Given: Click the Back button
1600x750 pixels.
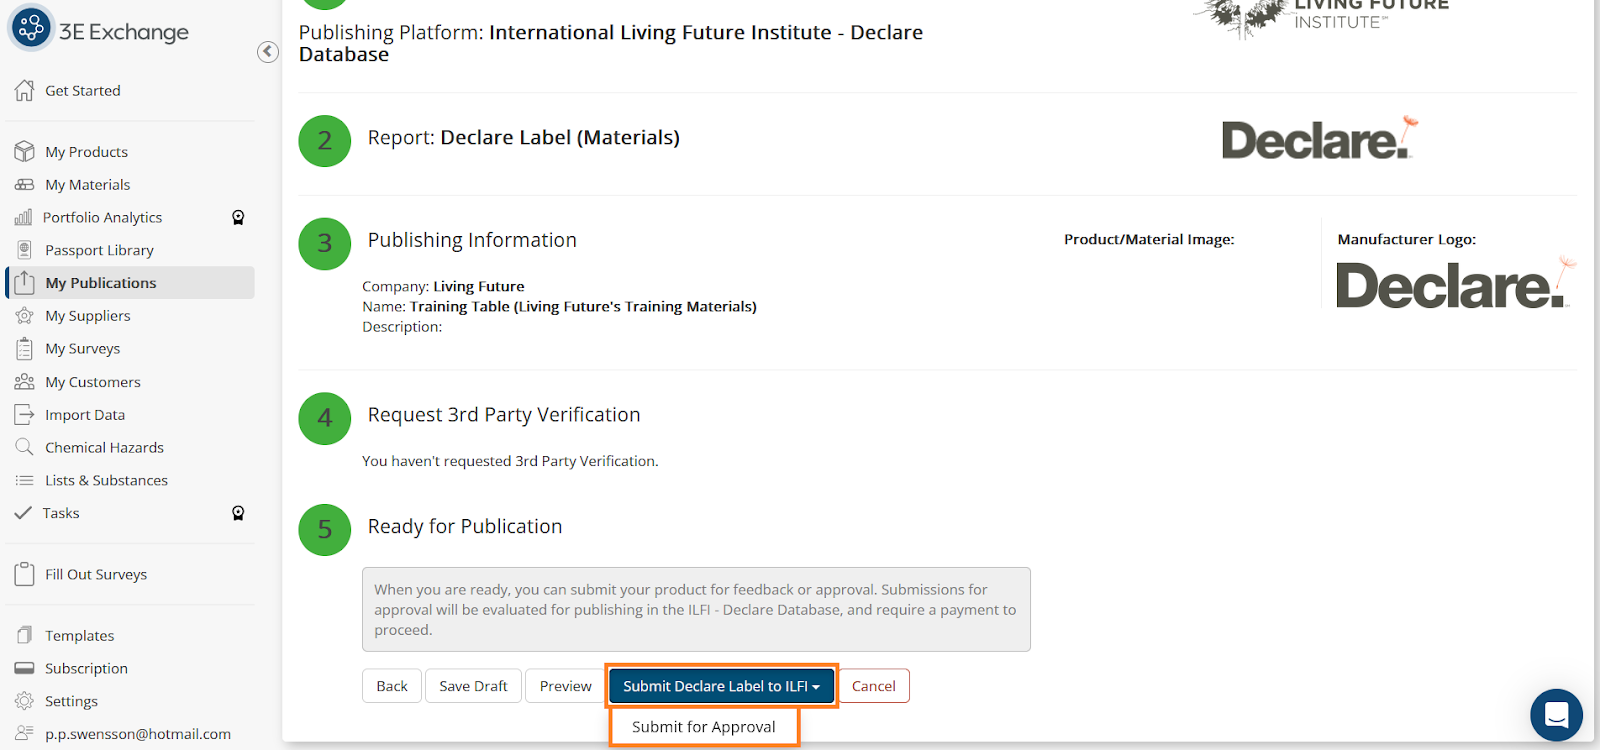Looking at the screenshot, I should (x=392, y=686).
